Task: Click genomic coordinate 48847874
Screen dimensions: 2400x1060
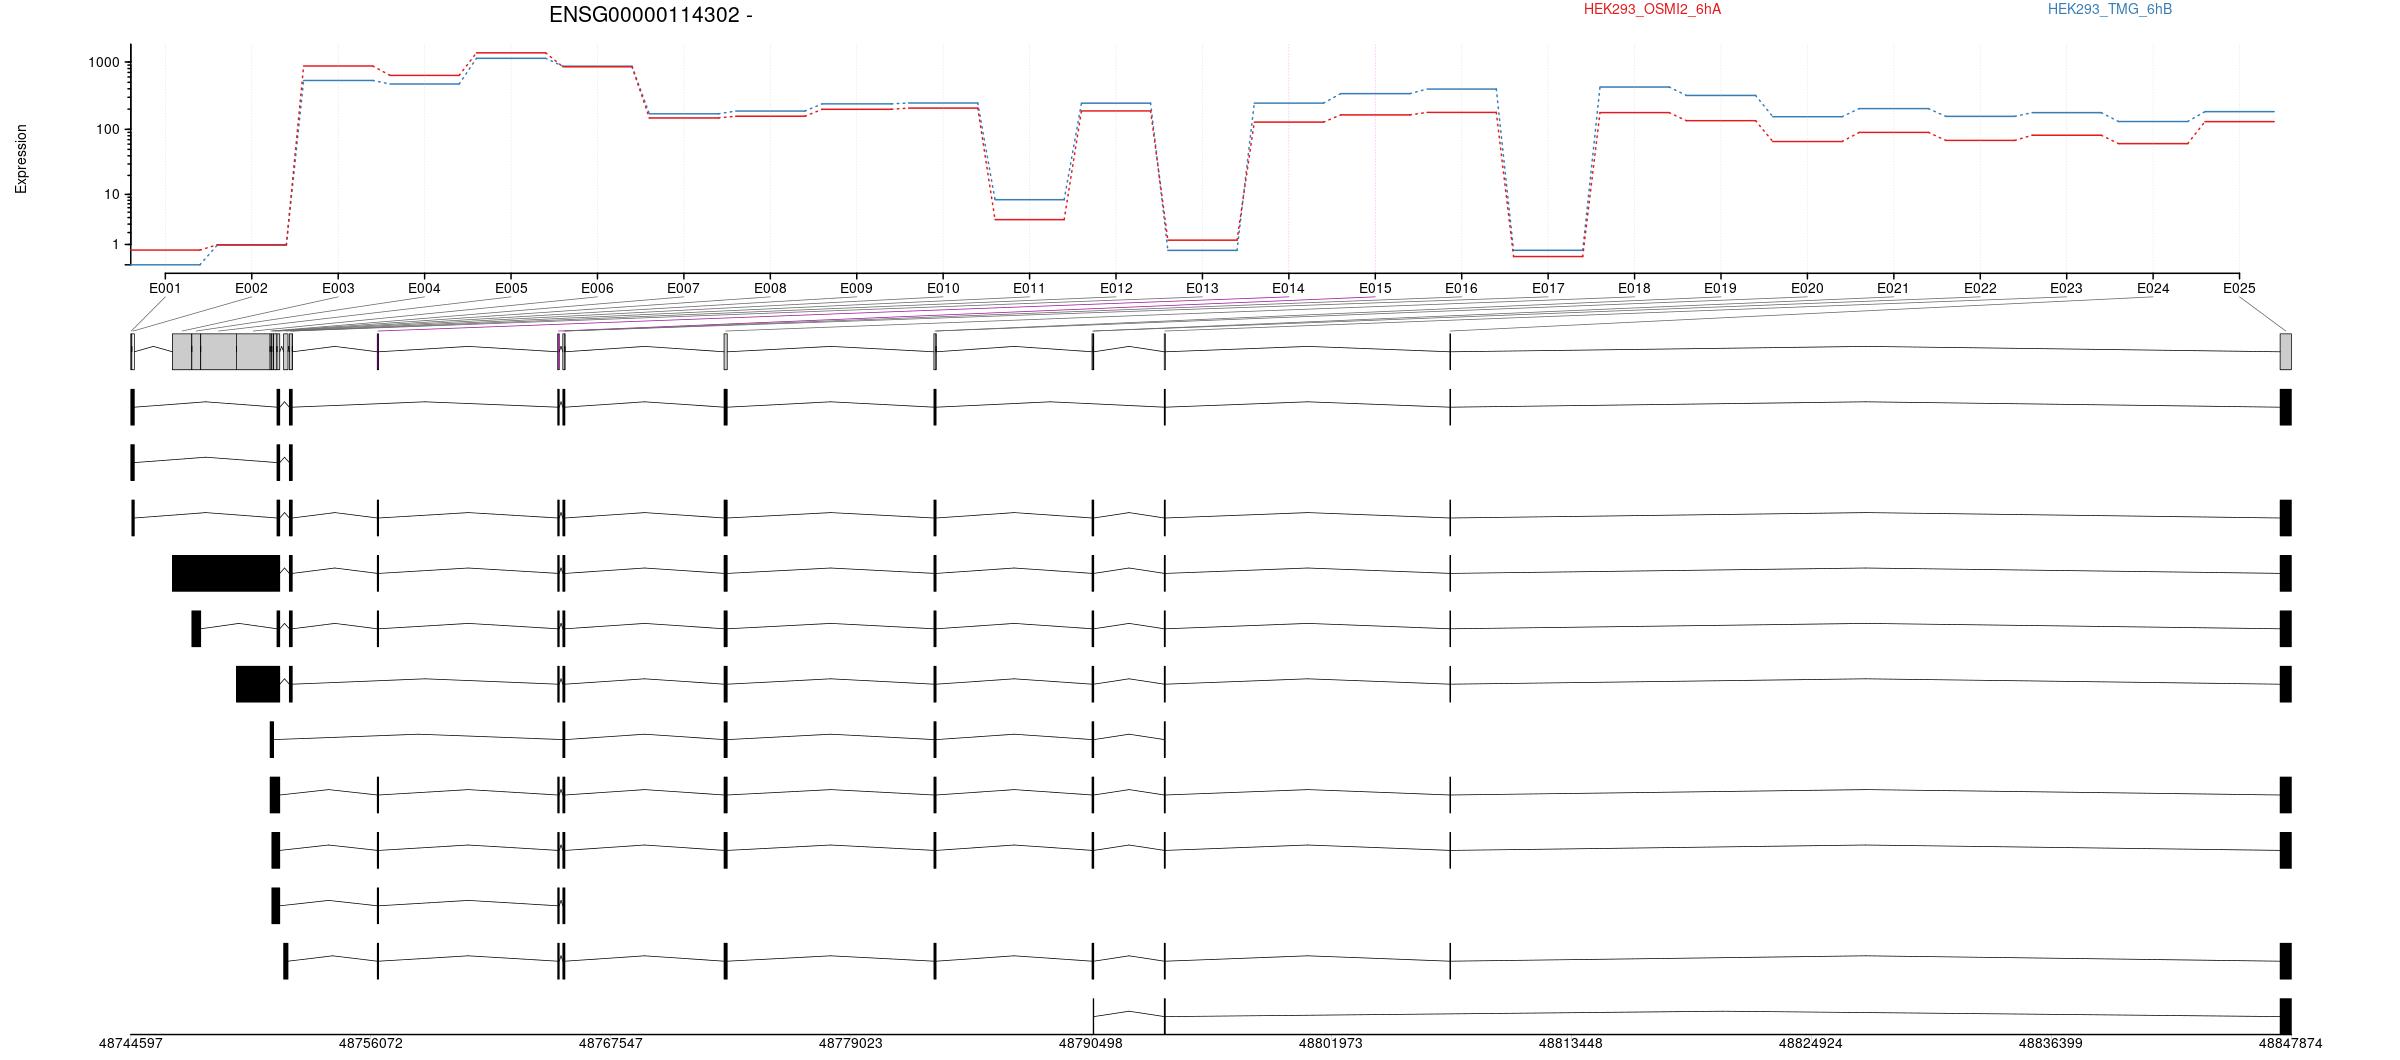Action: pyautogui.click(x=2291, y=1044)
